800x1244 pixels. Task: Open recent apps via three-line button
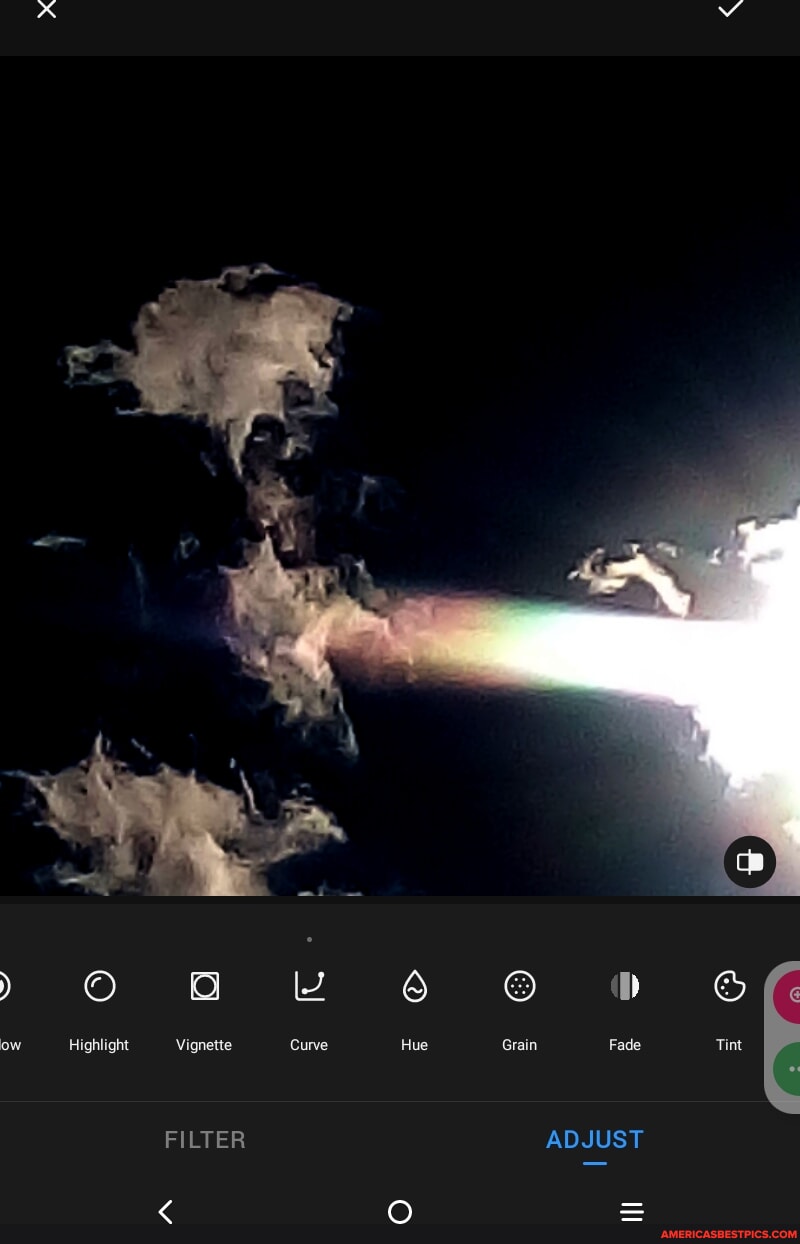(631, 1212)
